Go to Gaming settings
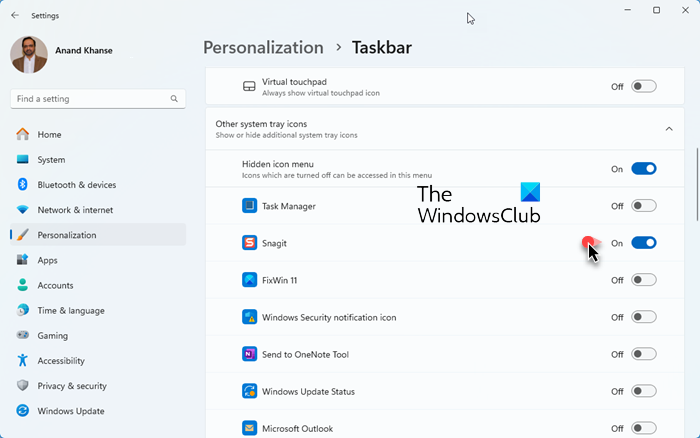700x438 pixels. point(98,335)
